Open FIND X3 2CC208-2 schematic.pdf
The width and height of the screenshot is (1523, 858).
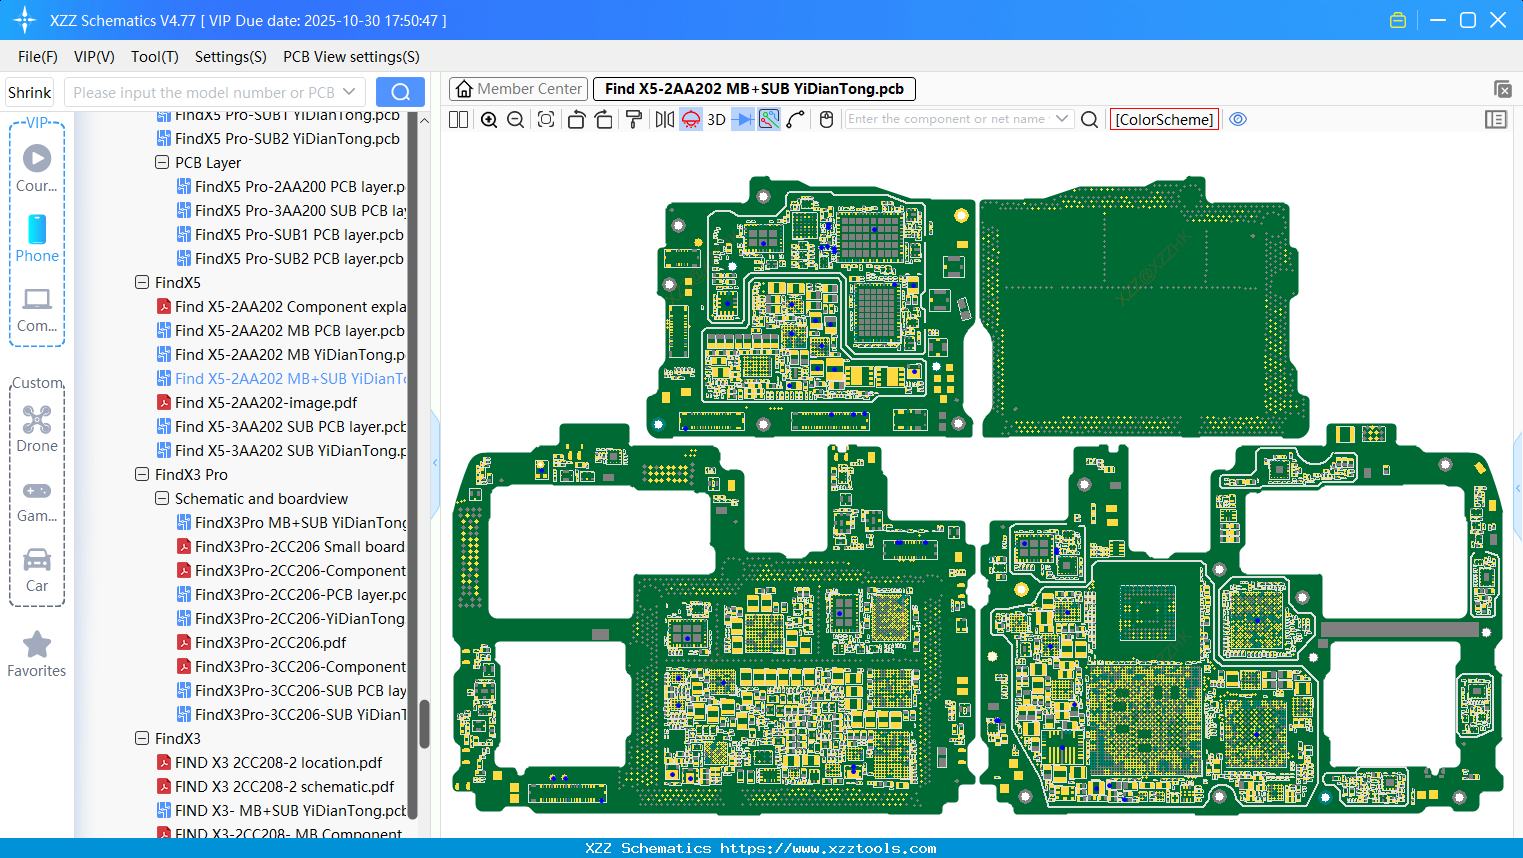coord(275,786)
